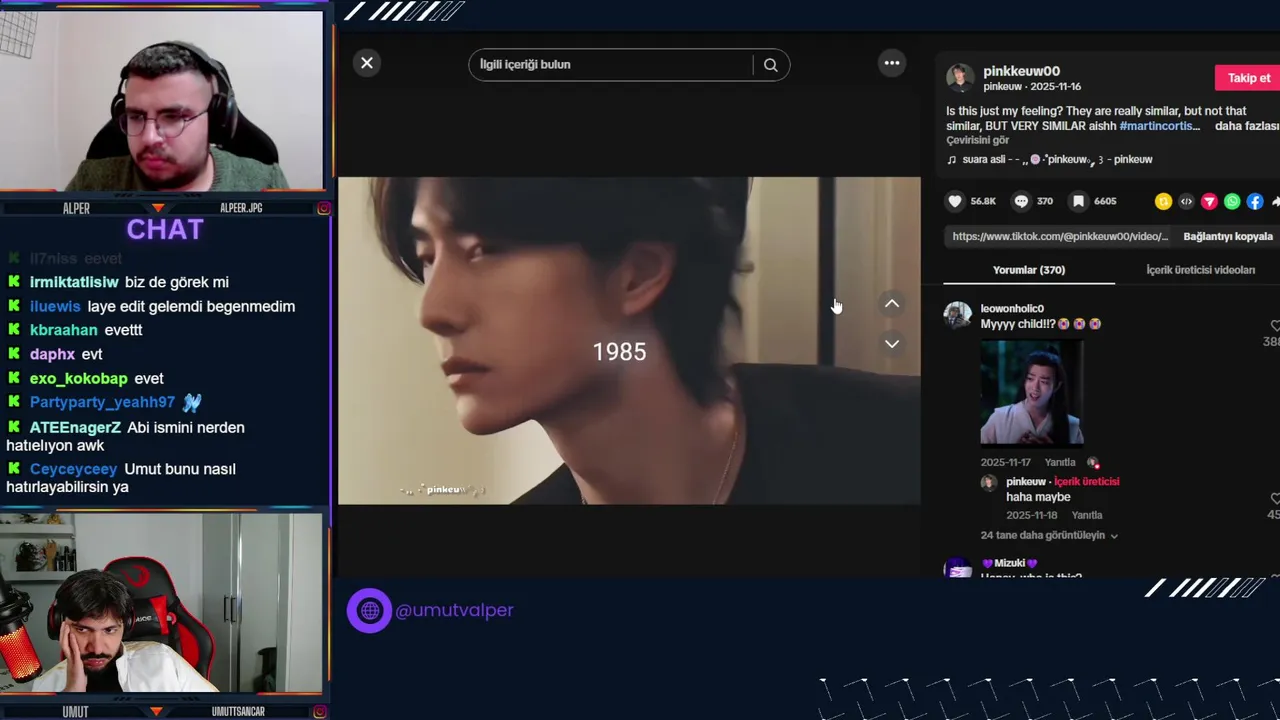This screenshot has width=1280, height=720.
Task: Like leowonholic0's comment heart
Action: (1275, 326)
